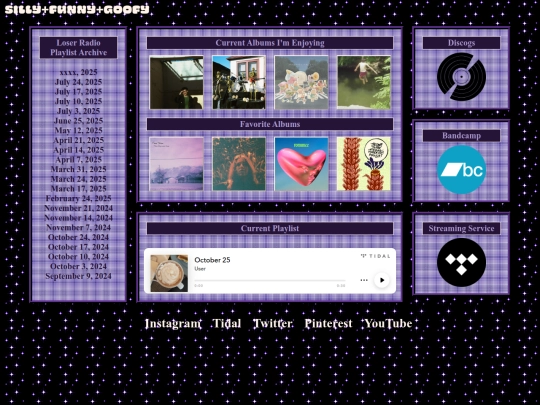Image resolution: width=540 pixels, height=405 pixels.
Task: Open the Discogs vinyl record icon
Action: [461, 76]
